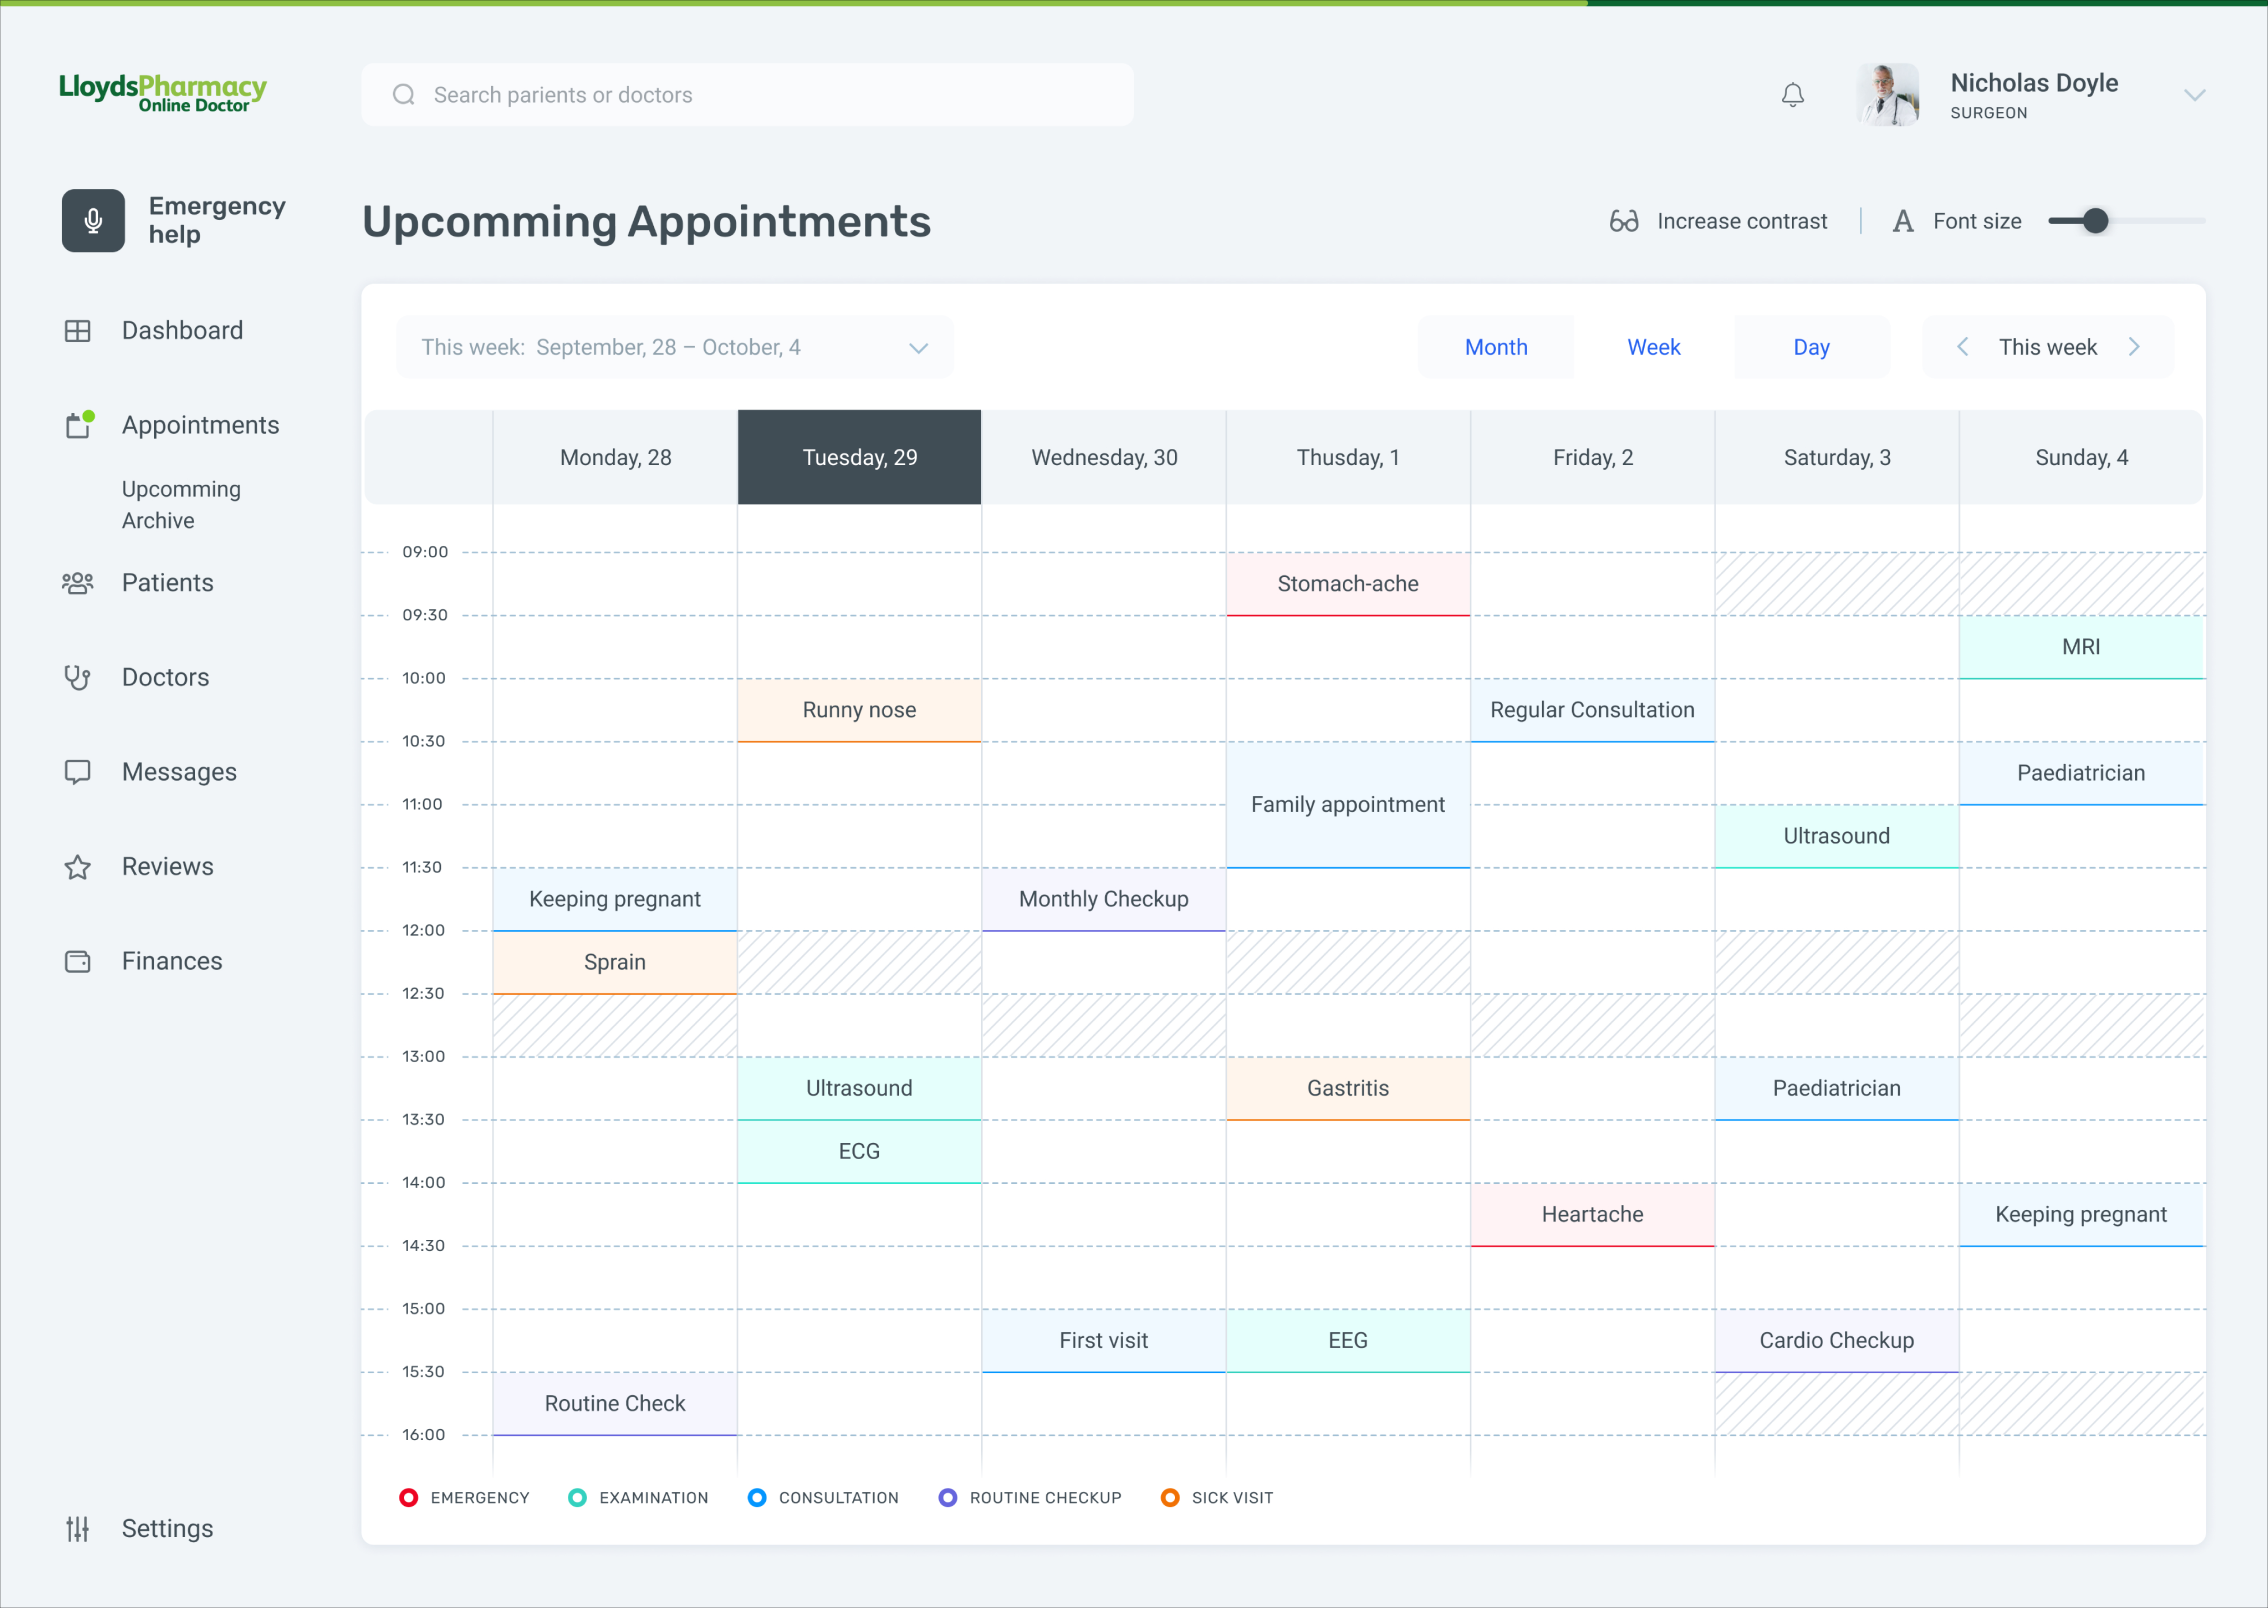2268x1608 pixels.
Task: Click the Emergency help microphone icon
Action: 93,220
